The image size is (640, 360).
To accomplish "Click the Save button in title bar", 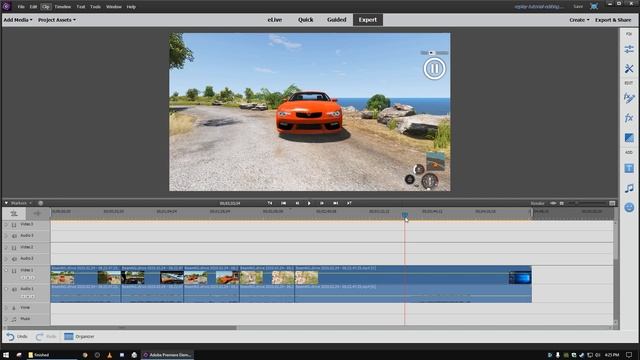I will click(x=578, y=7).
